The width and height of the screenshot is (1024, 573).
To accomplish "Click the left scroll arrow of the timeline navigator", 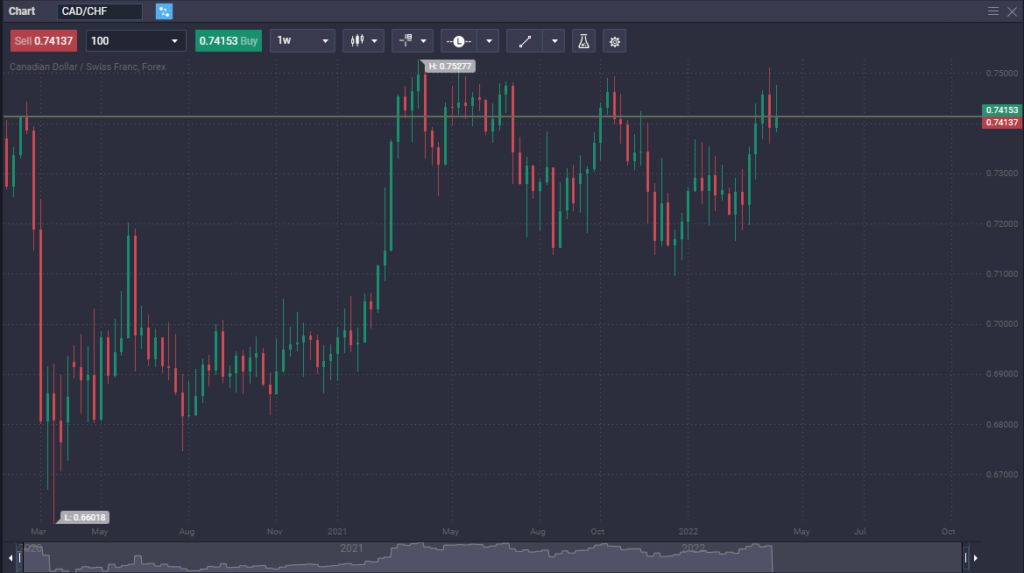I will pos(8,557).
